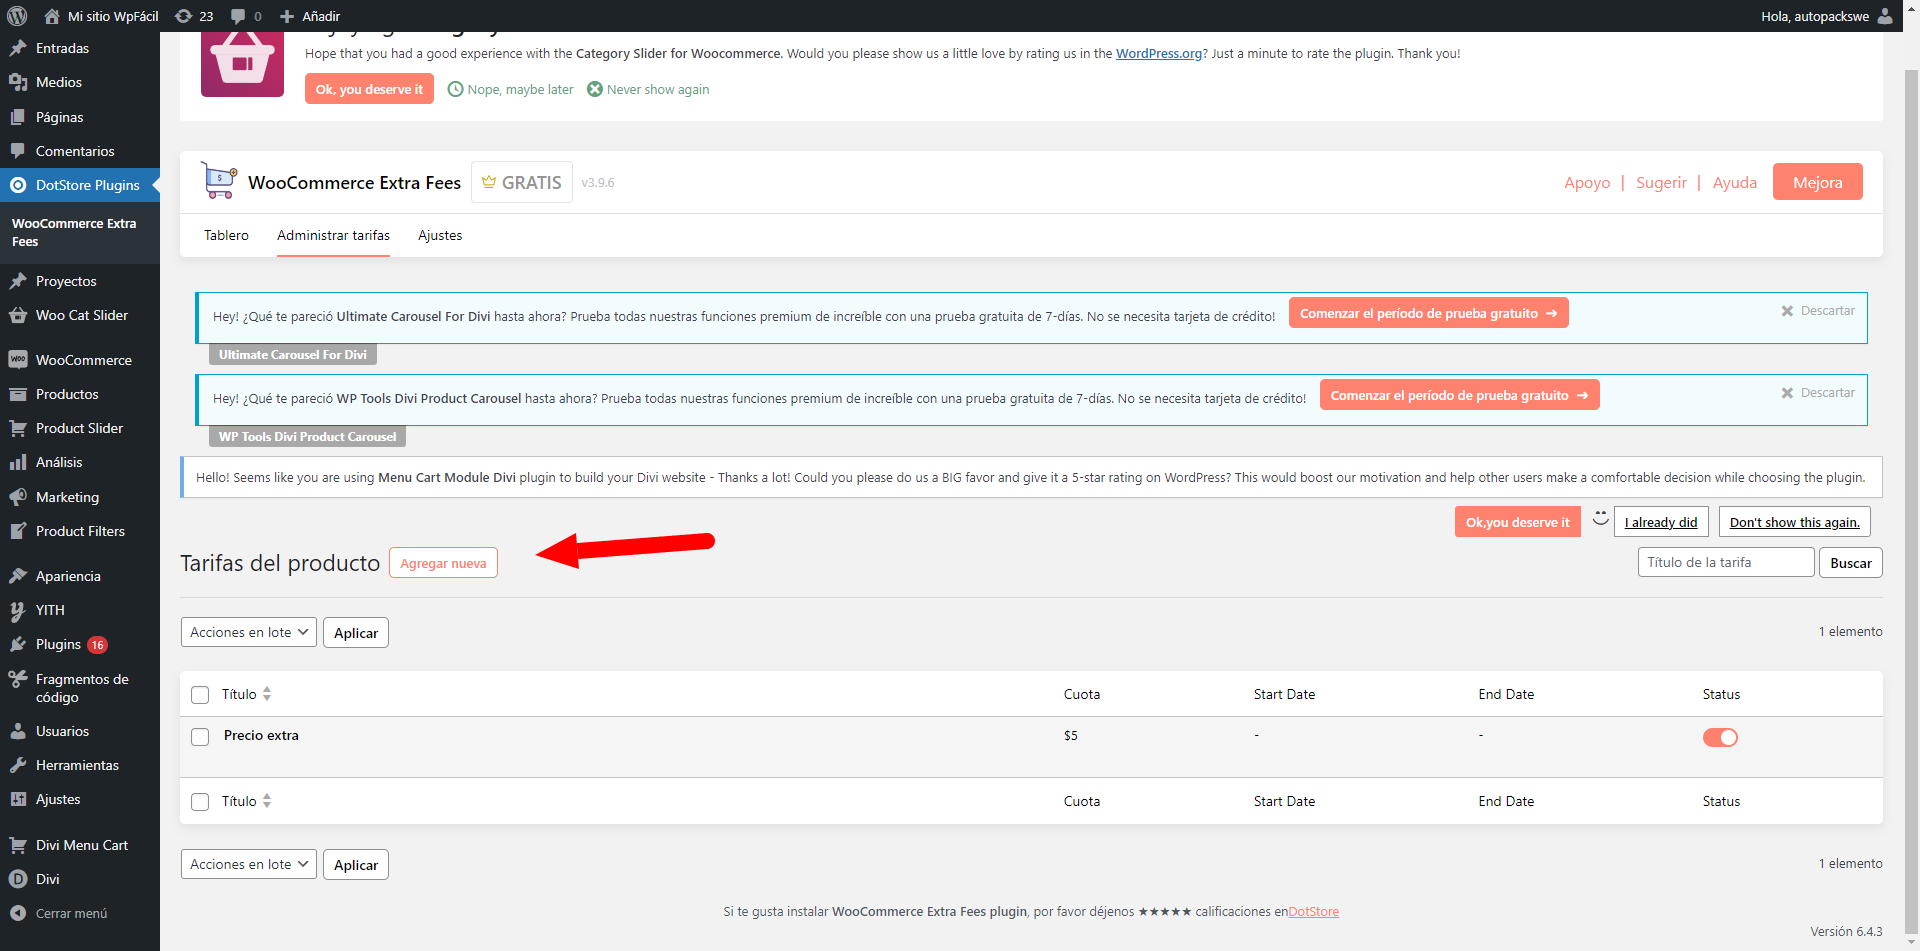Image resolution: width=1920 pixels, height=951 pixels.
Task: Tick the checkbox for Precio extra row
Action: pyautogui.click(x=200, y=737)
